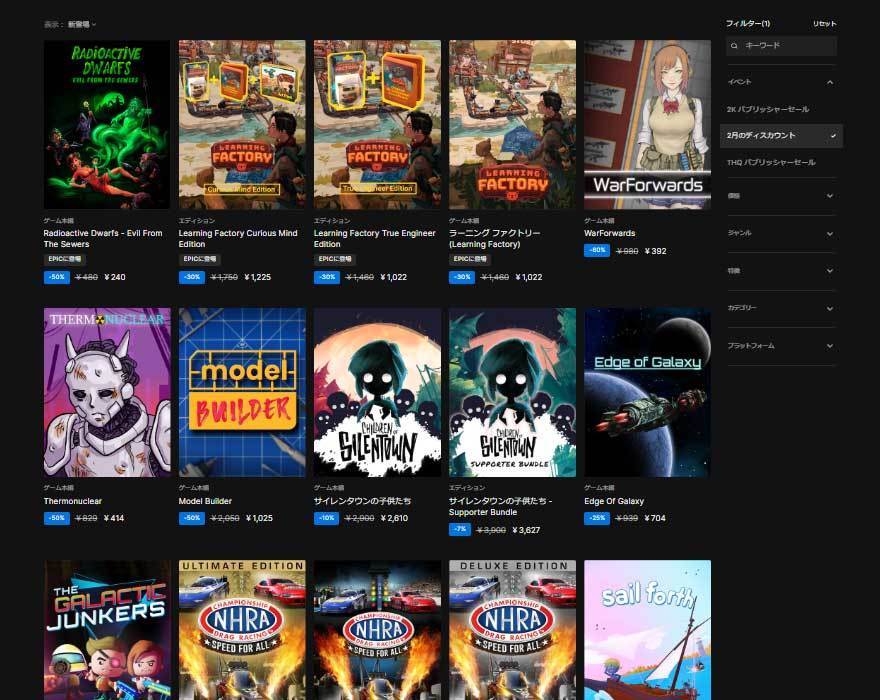Click the ¥1,025 price of Model Builder
Image resolution: width=880 pixels, height=700 pixels.
pyautogui.click(x=259, y=518)
